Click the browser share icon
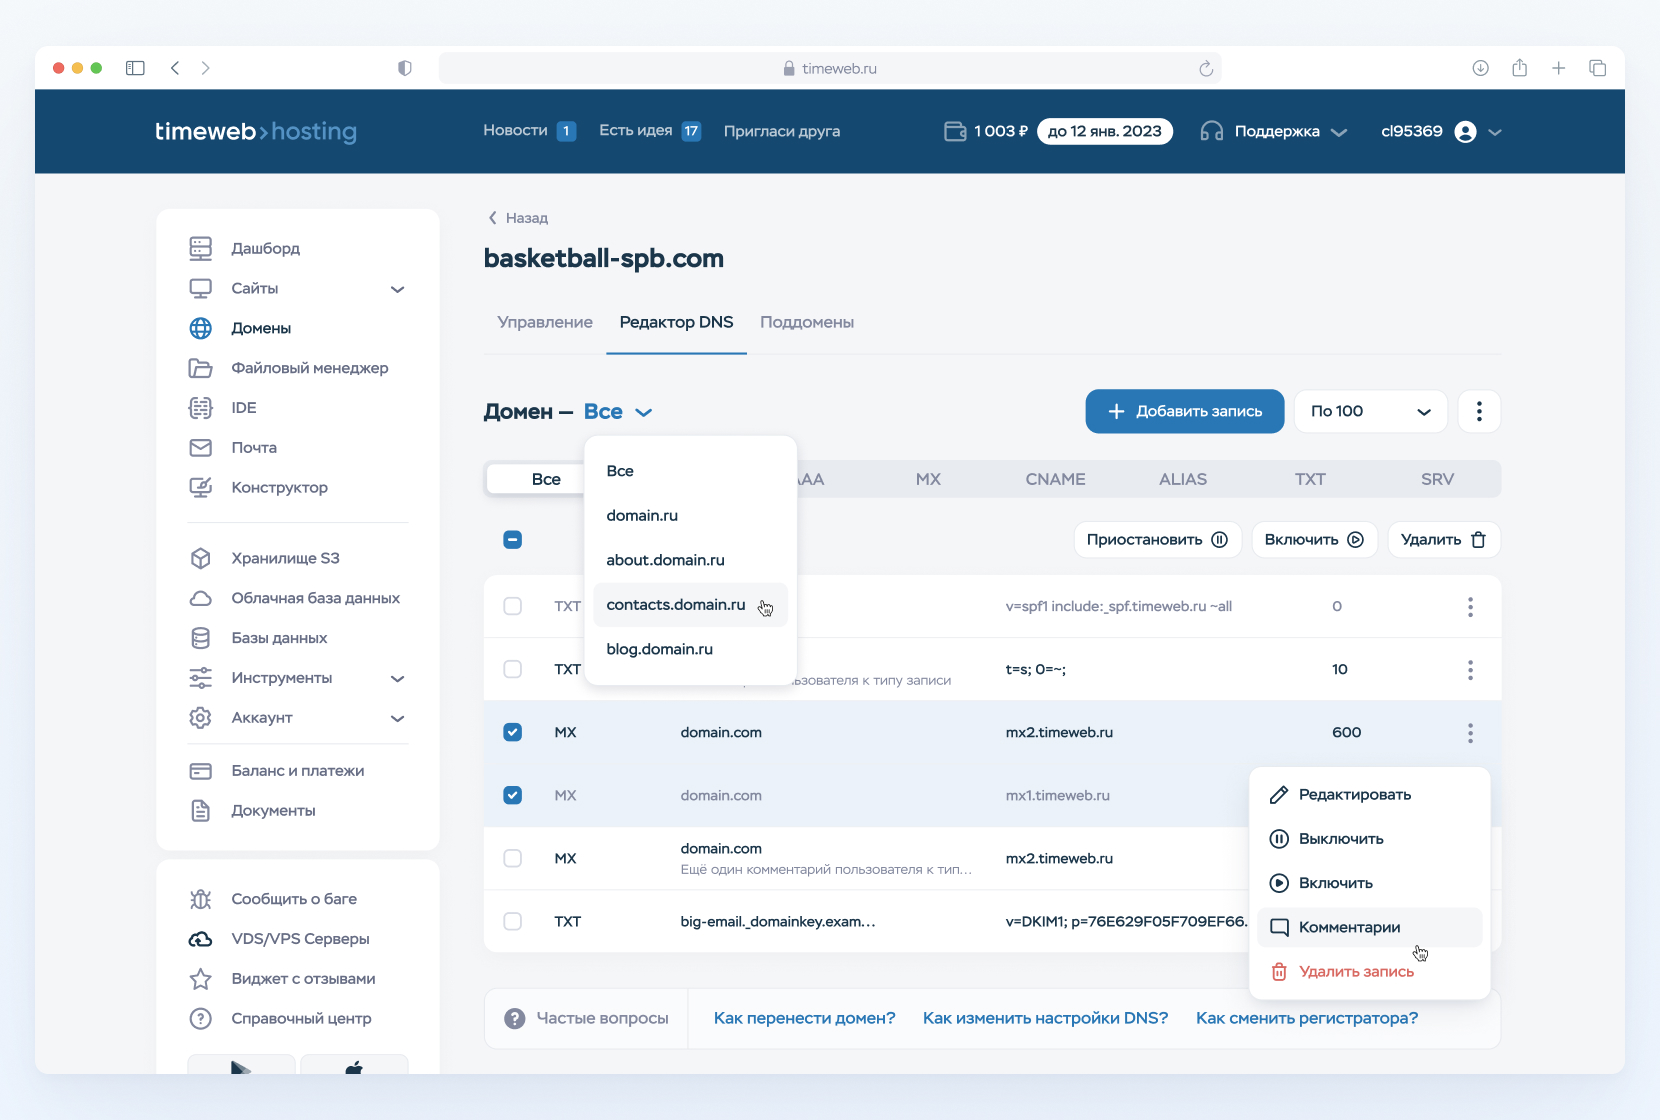1660x1120 pixels. [1520, 68]
